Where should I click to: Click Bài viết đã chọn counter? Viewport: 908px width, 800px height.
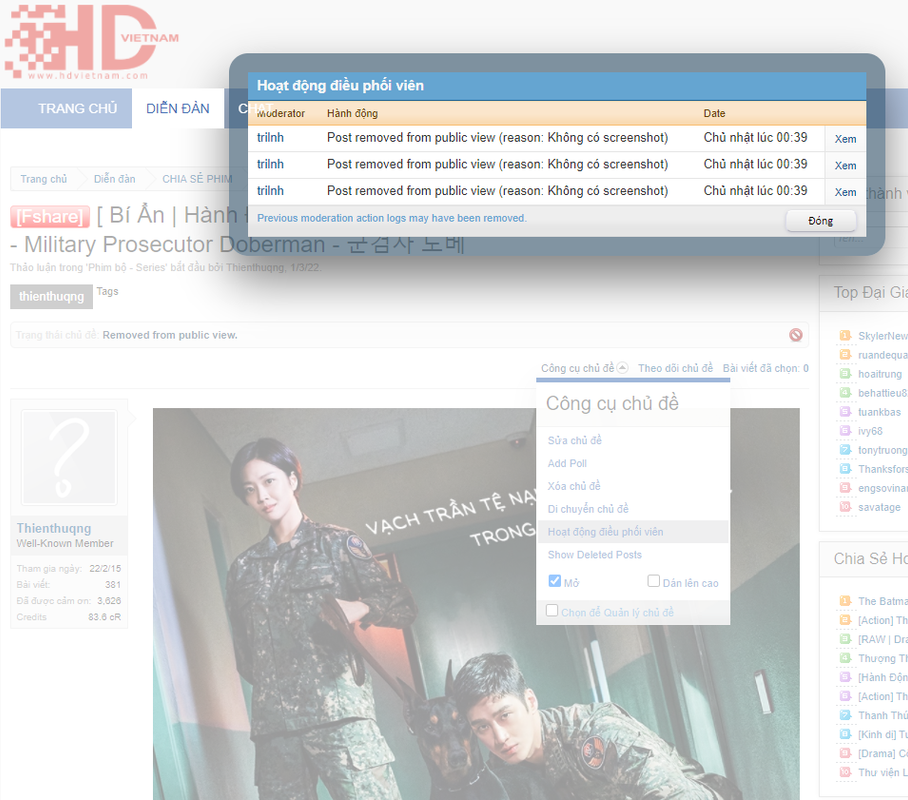(x=766, y=368)
